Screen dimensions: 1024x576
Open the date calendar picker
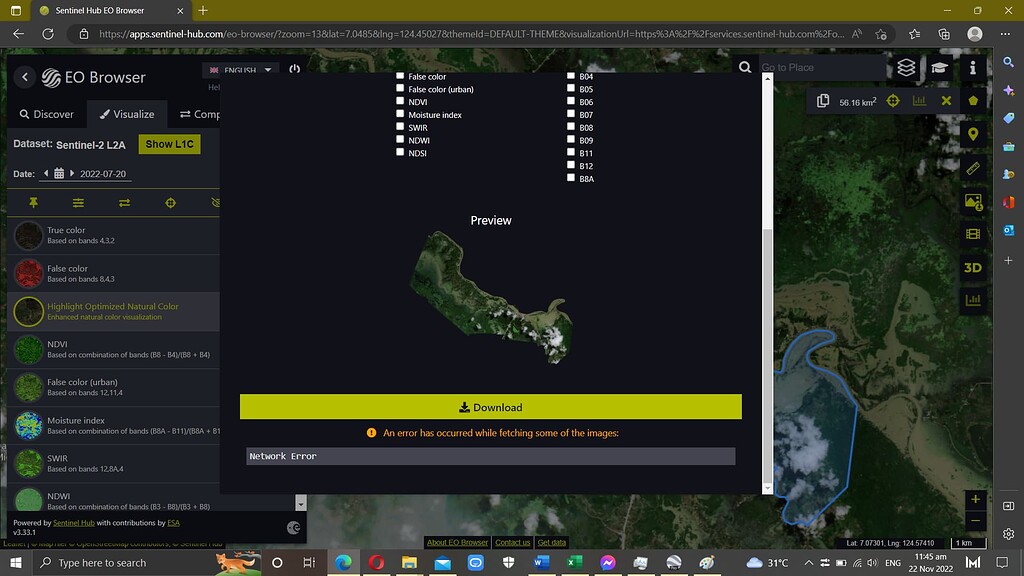point(59,174)
